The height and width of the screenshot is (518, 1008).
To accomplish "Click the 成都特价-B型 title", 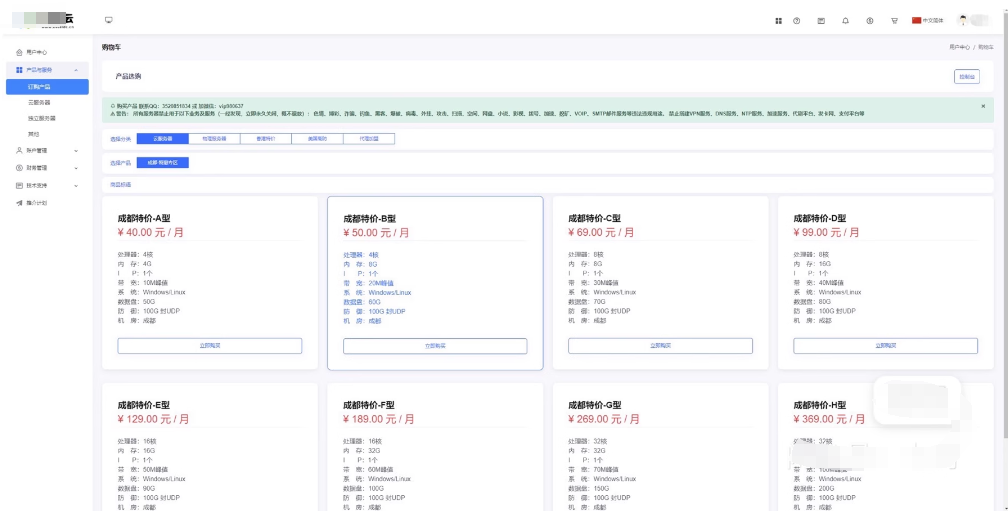I will click(370, 219).
